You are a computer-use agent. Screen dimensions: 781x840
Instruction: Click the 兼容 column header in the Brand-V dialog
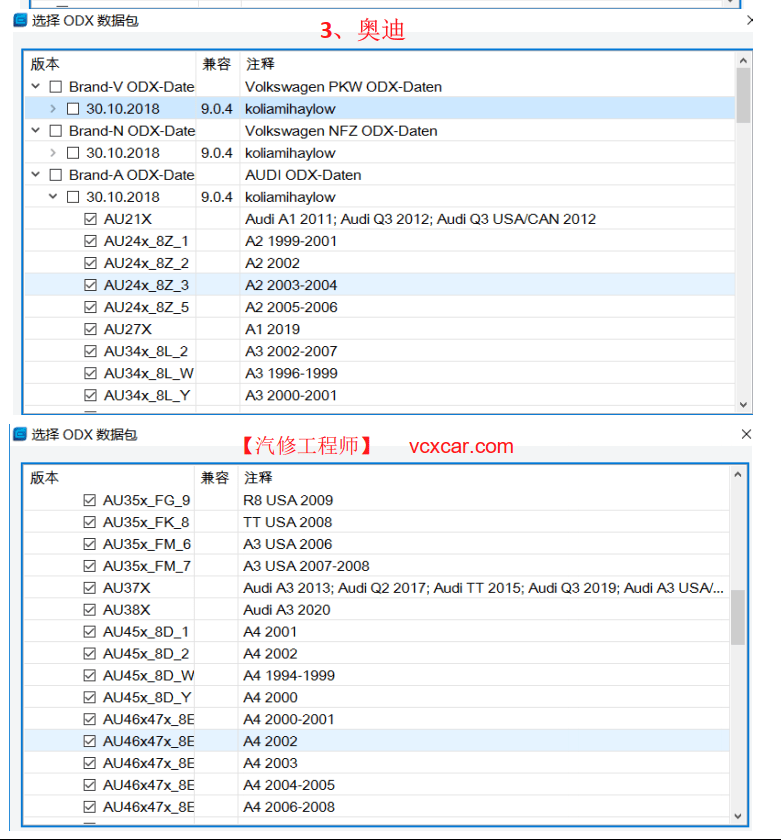[x=216, y=64]
